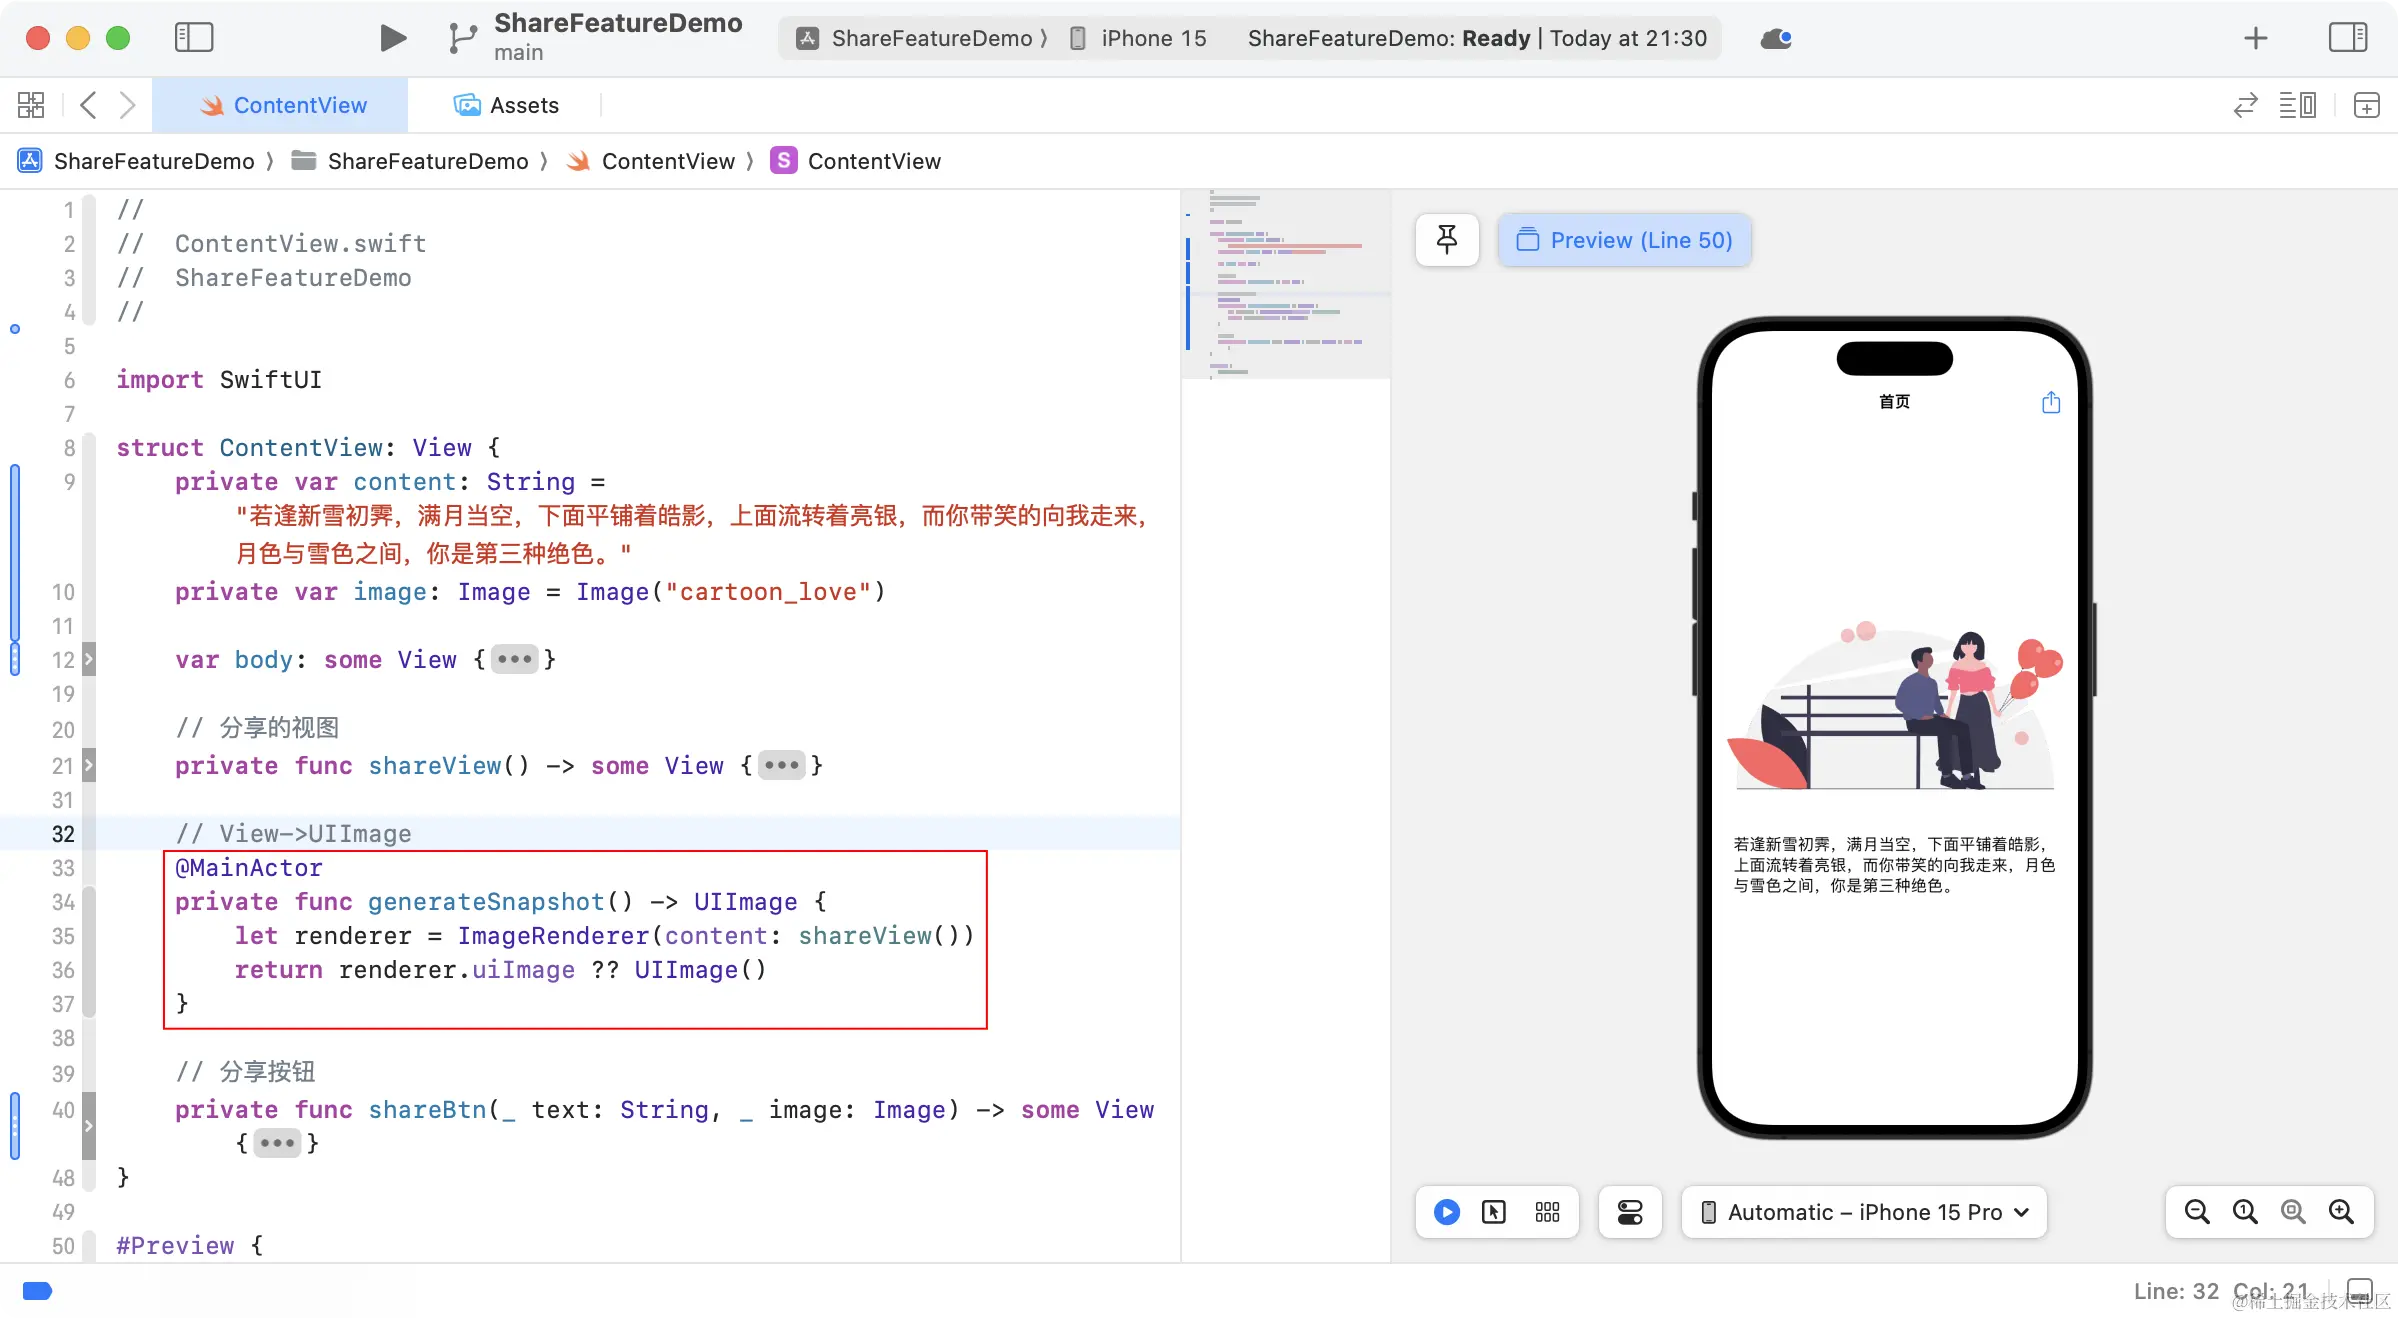Click the Run (play) button in toolbar
This screenshot has height=1318, width=2398.
[x=393, y=38]
